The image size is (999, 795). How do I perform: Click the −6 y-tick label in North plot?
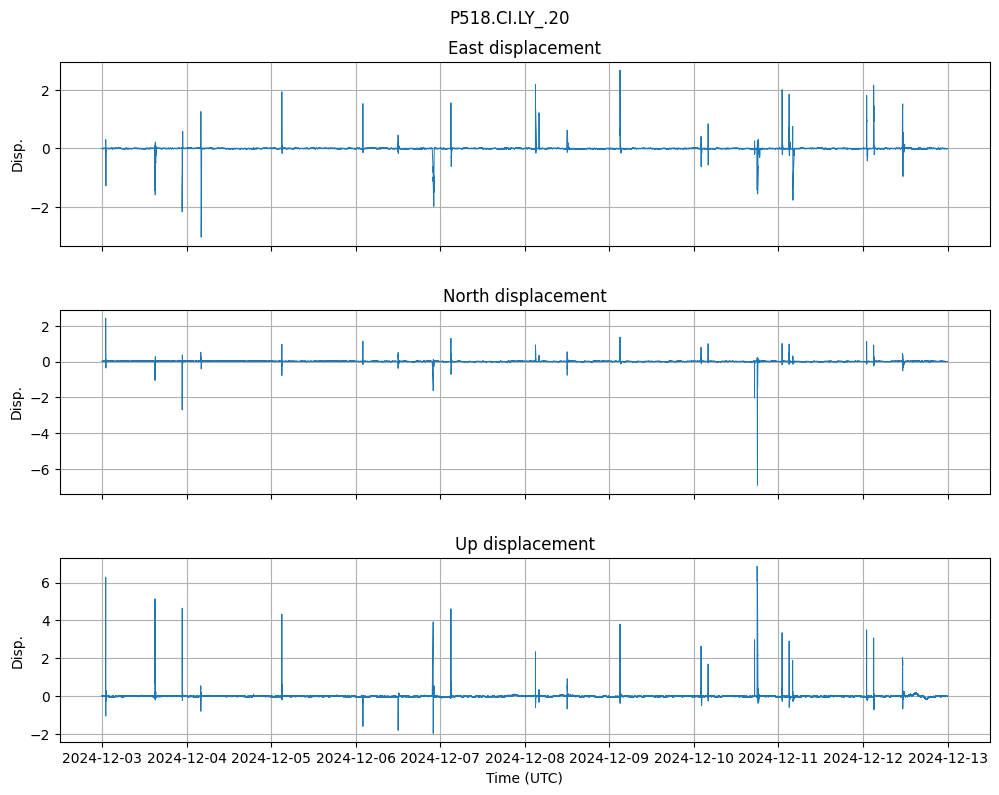point(43,469)
